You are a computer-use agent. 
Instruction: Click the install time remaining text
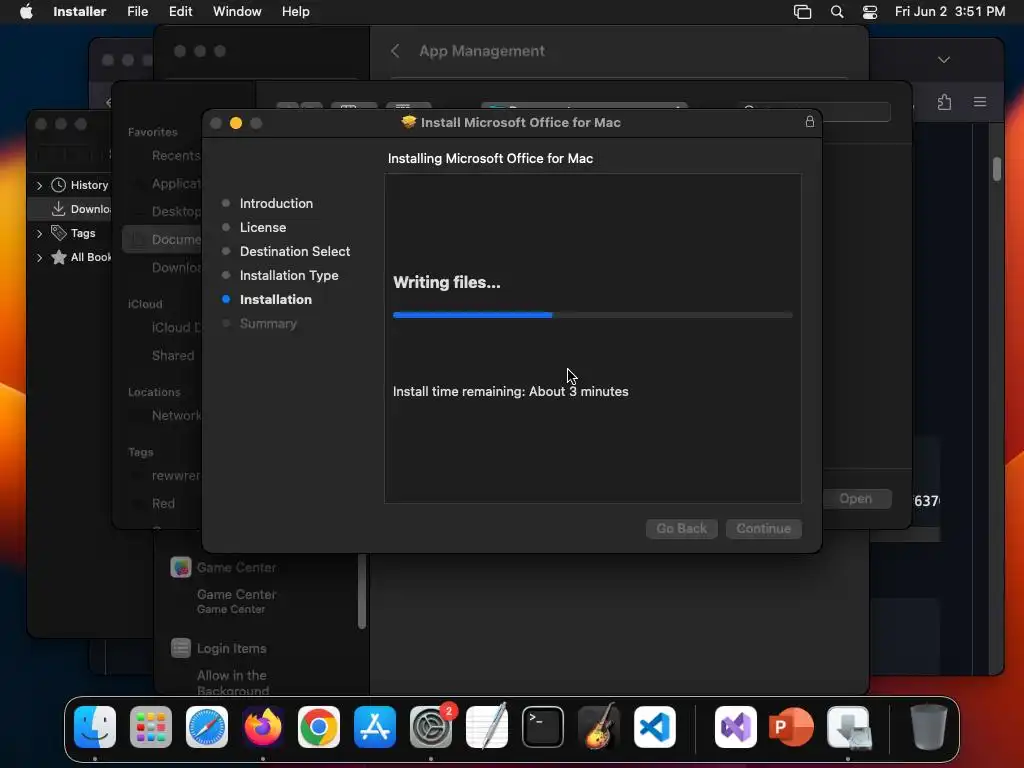coord(510,391)
